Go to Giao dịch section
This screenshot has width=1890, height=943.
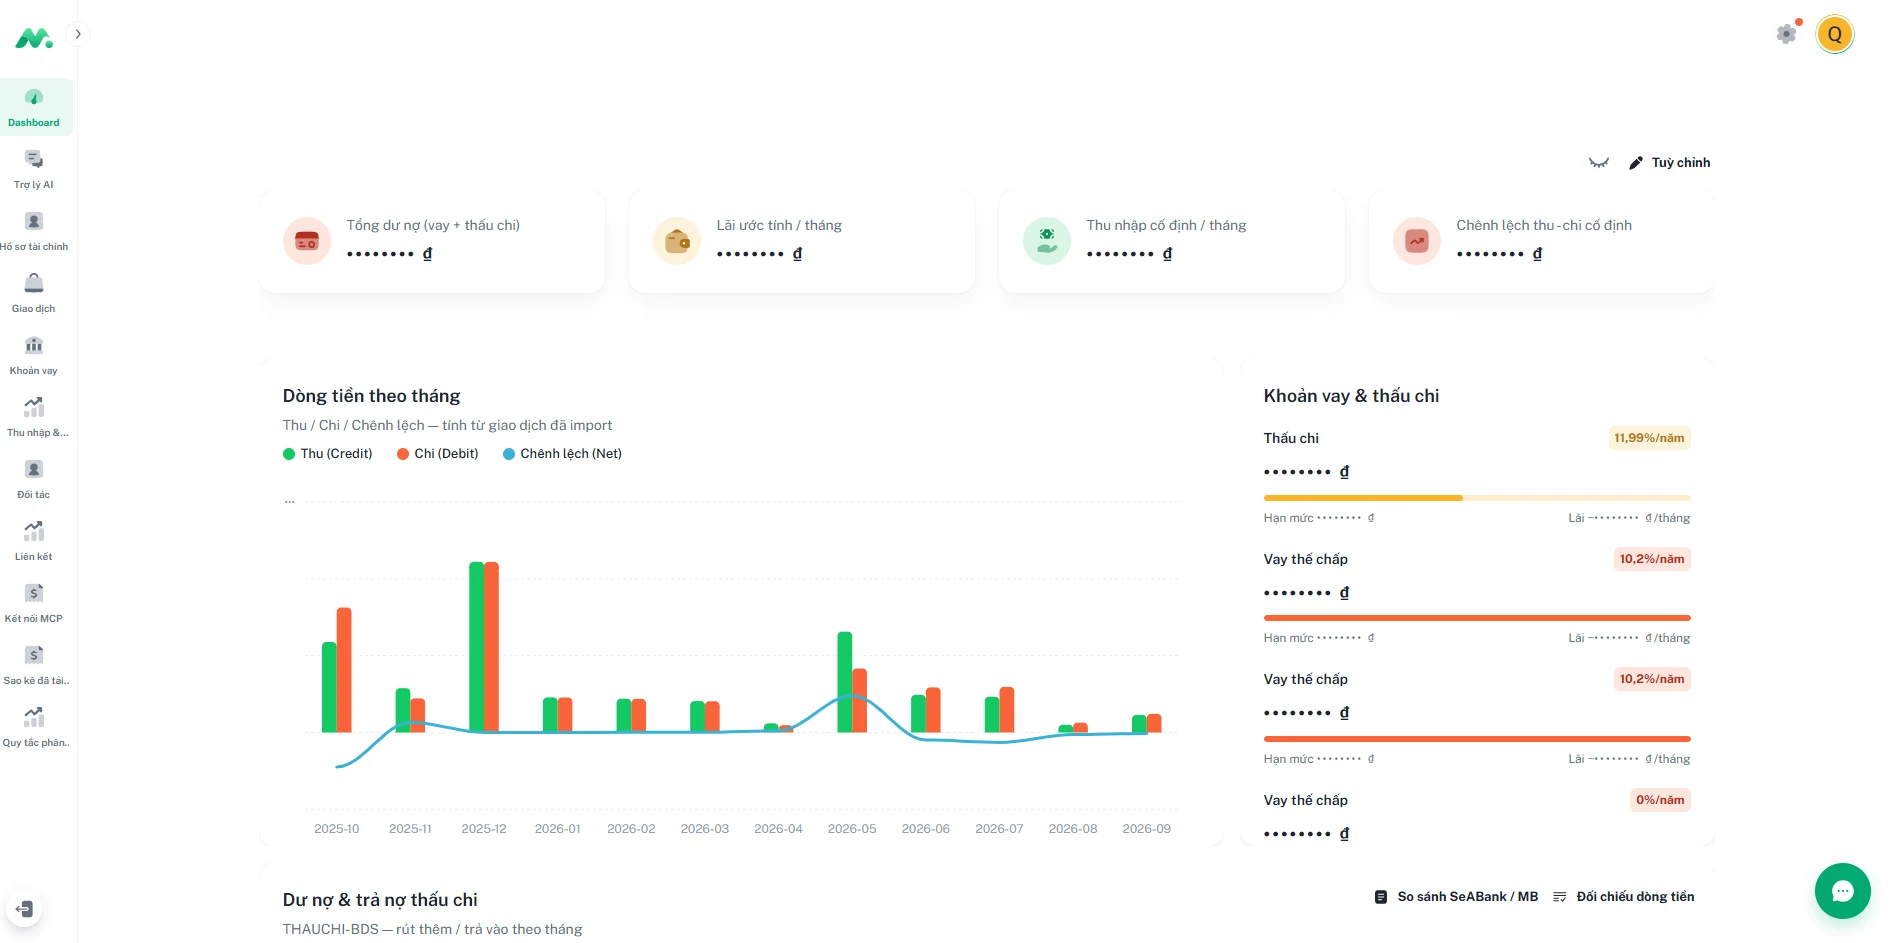click(x=34, y=293)
